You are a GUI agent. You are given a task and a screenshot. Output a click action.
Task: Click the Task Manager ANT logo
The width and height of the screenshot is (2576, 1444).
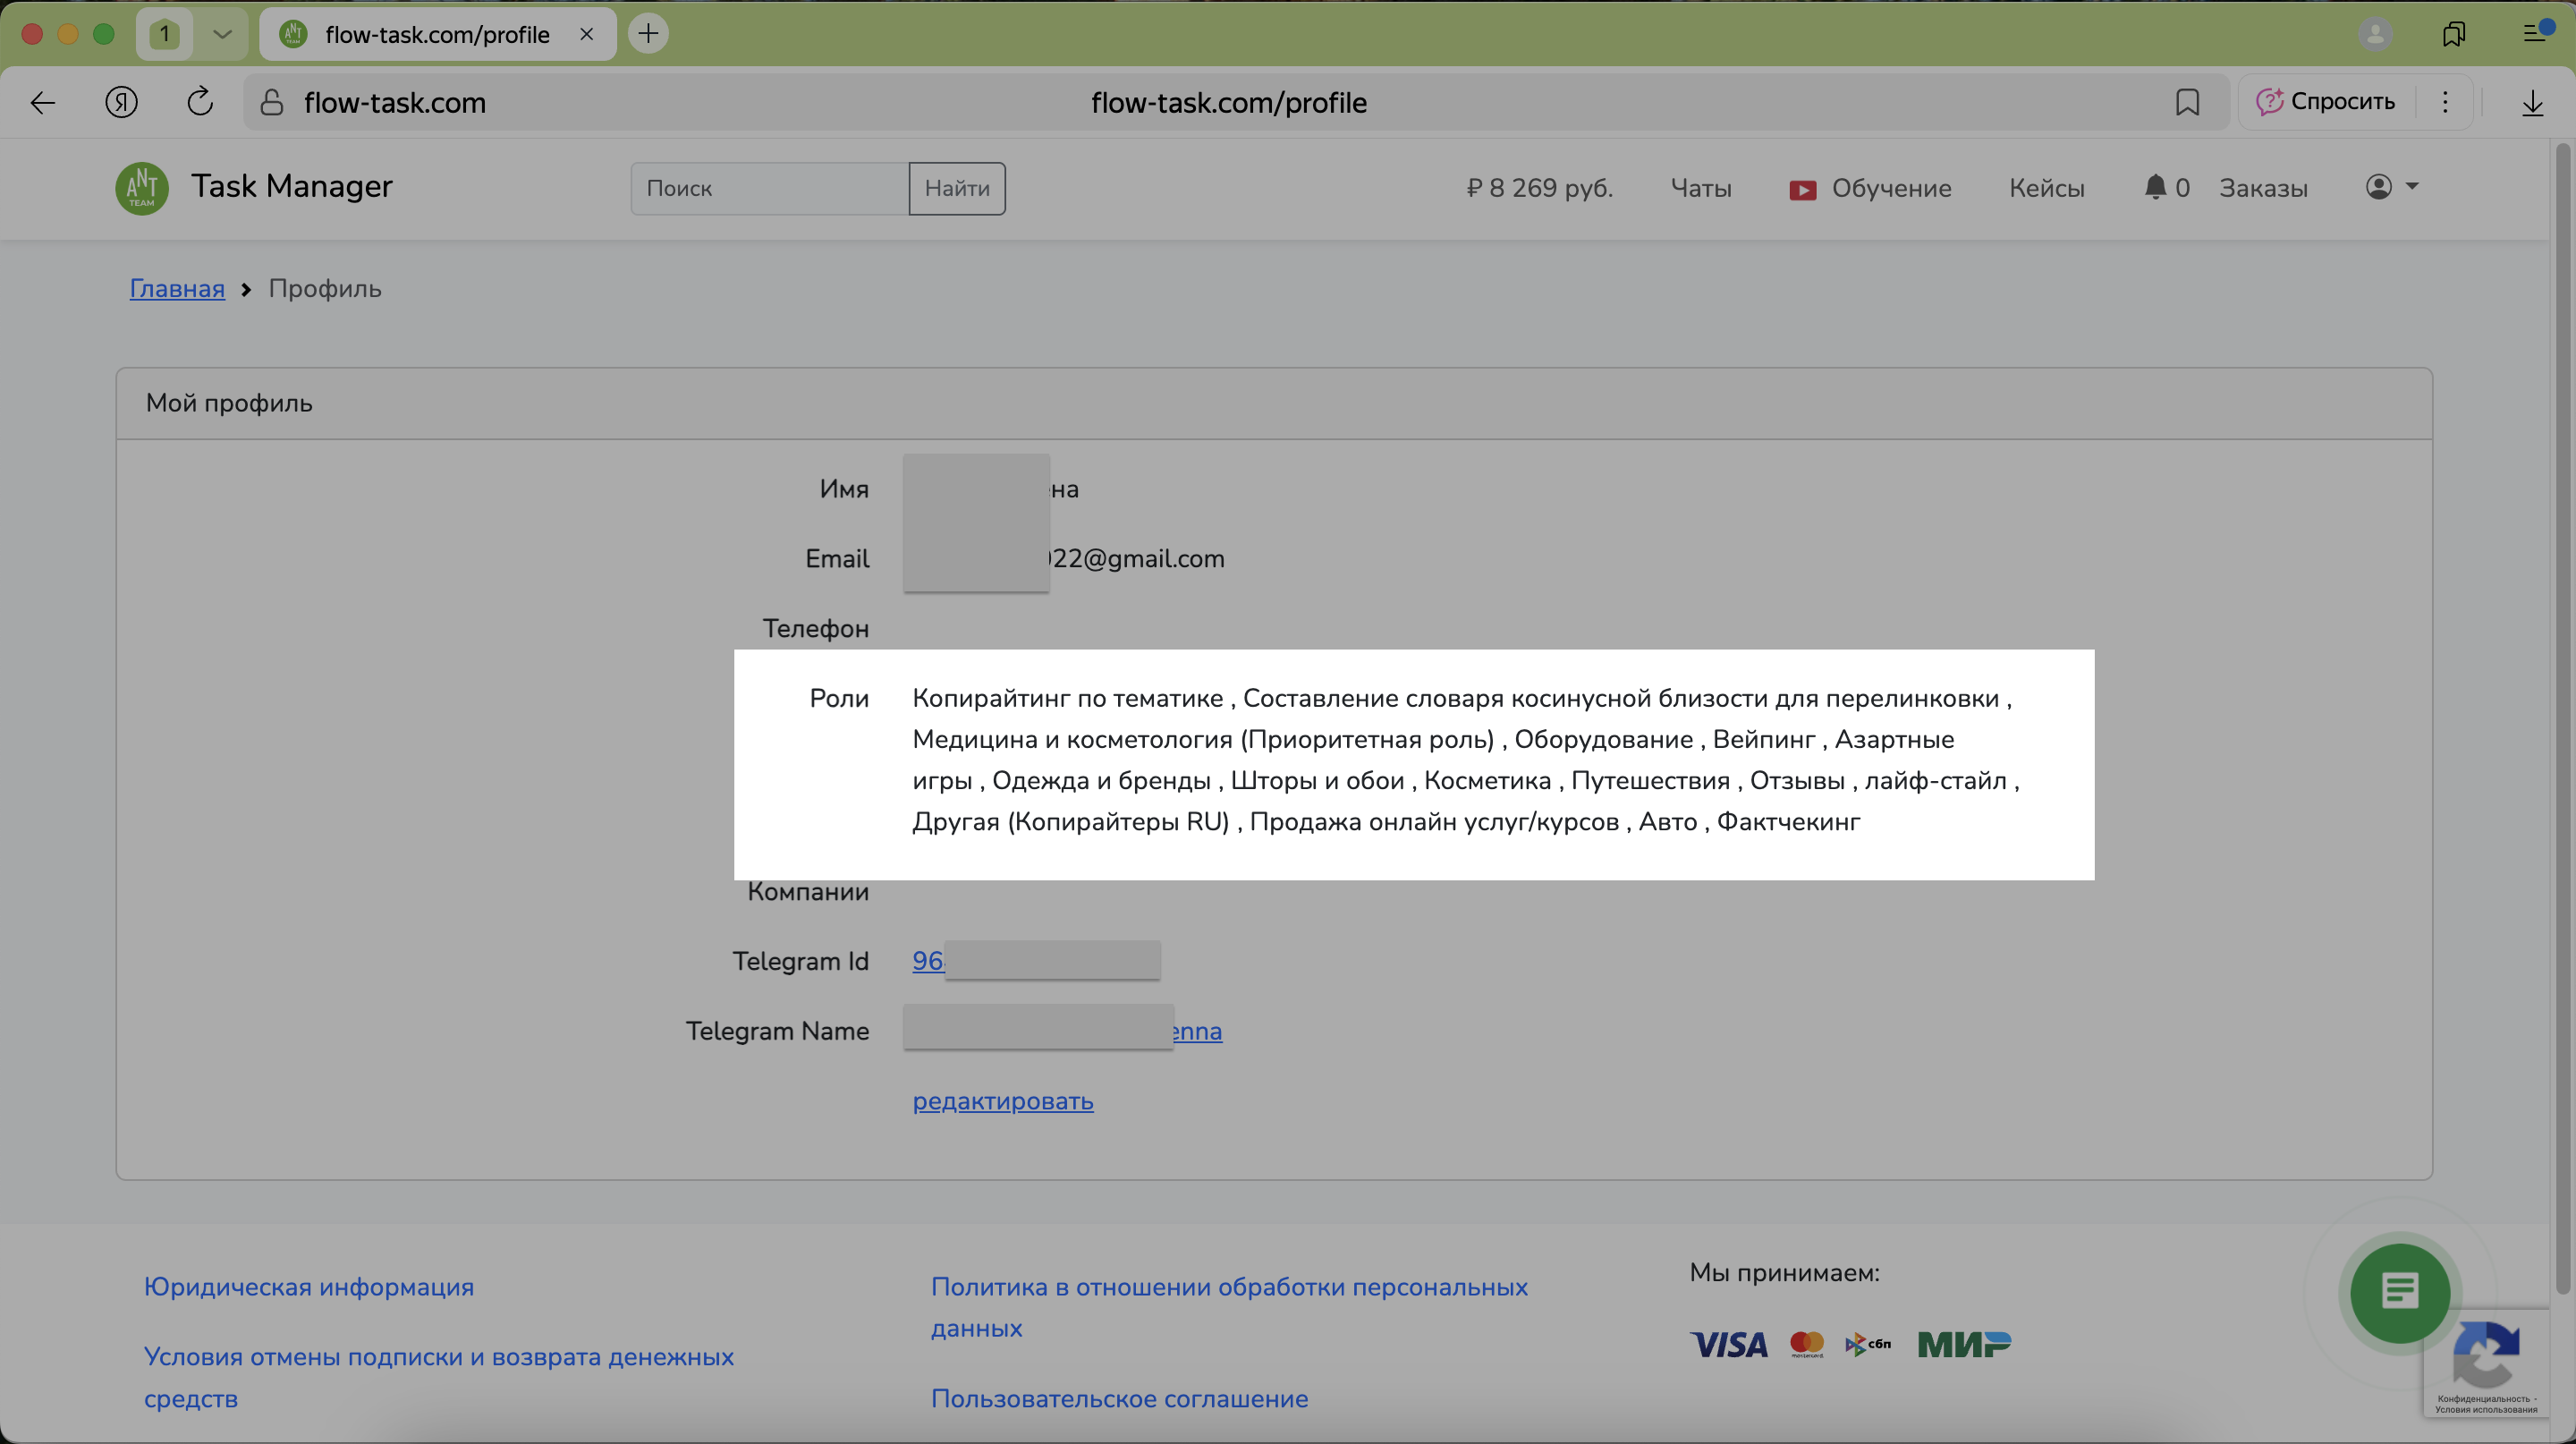tap(142, 187)
